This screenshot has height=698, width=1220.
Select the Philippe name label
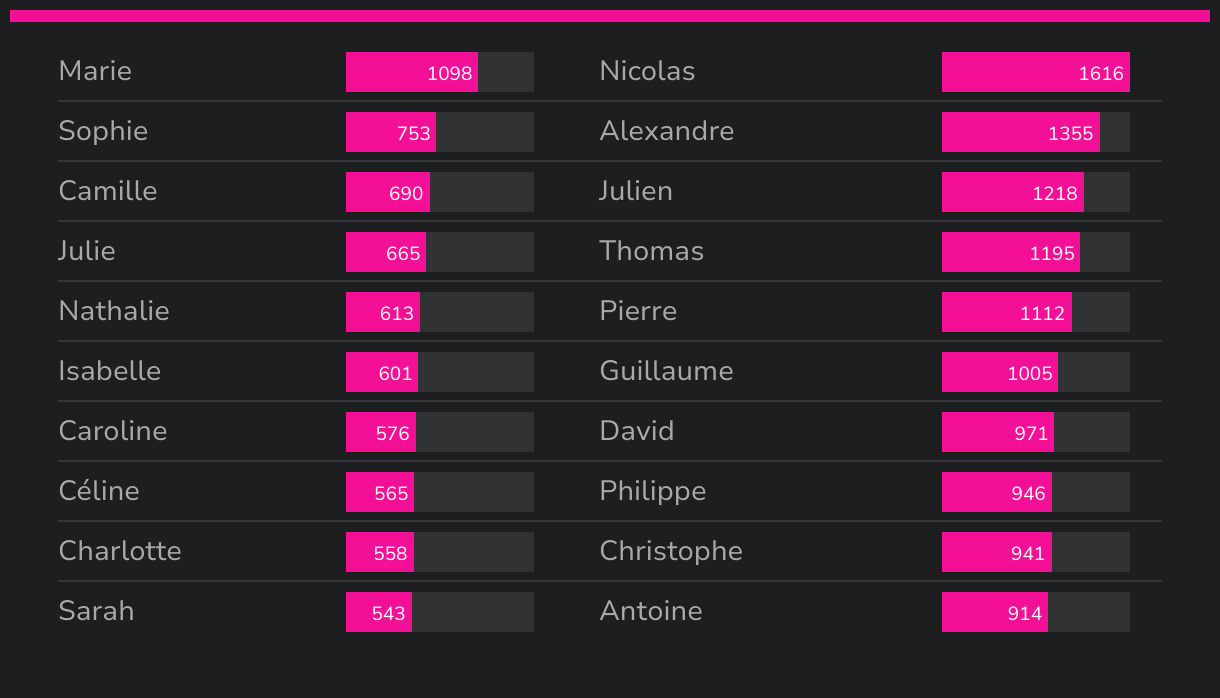tap(653, 491)
